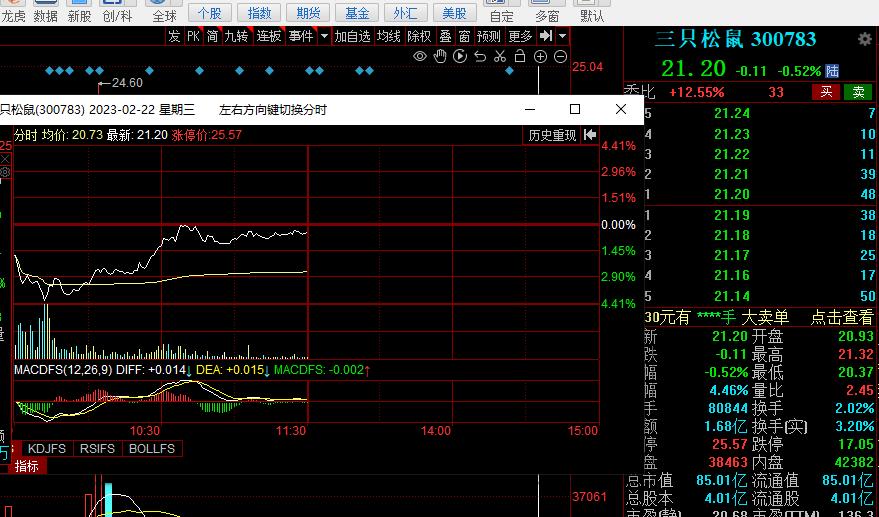The height and width of the screenshot is (517, 879).
Task: Select the hand pan tool
Action: 441,56
